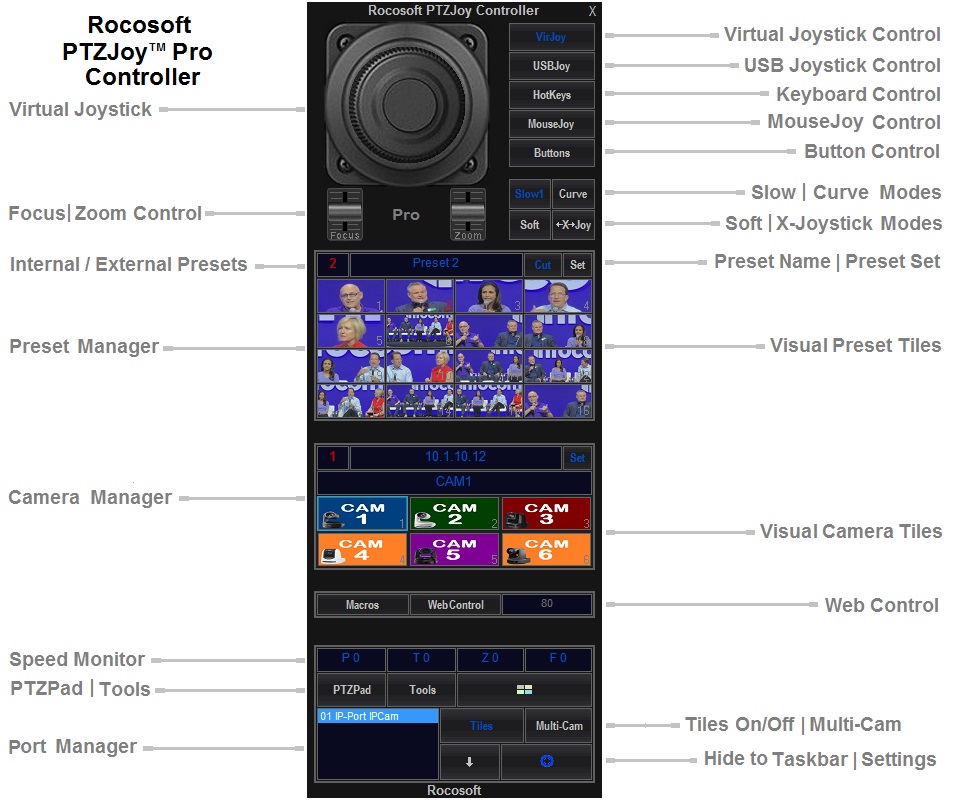Click the WebControl button
The width and height of the screenshot is (960, 800).
[x=455, y=605]
